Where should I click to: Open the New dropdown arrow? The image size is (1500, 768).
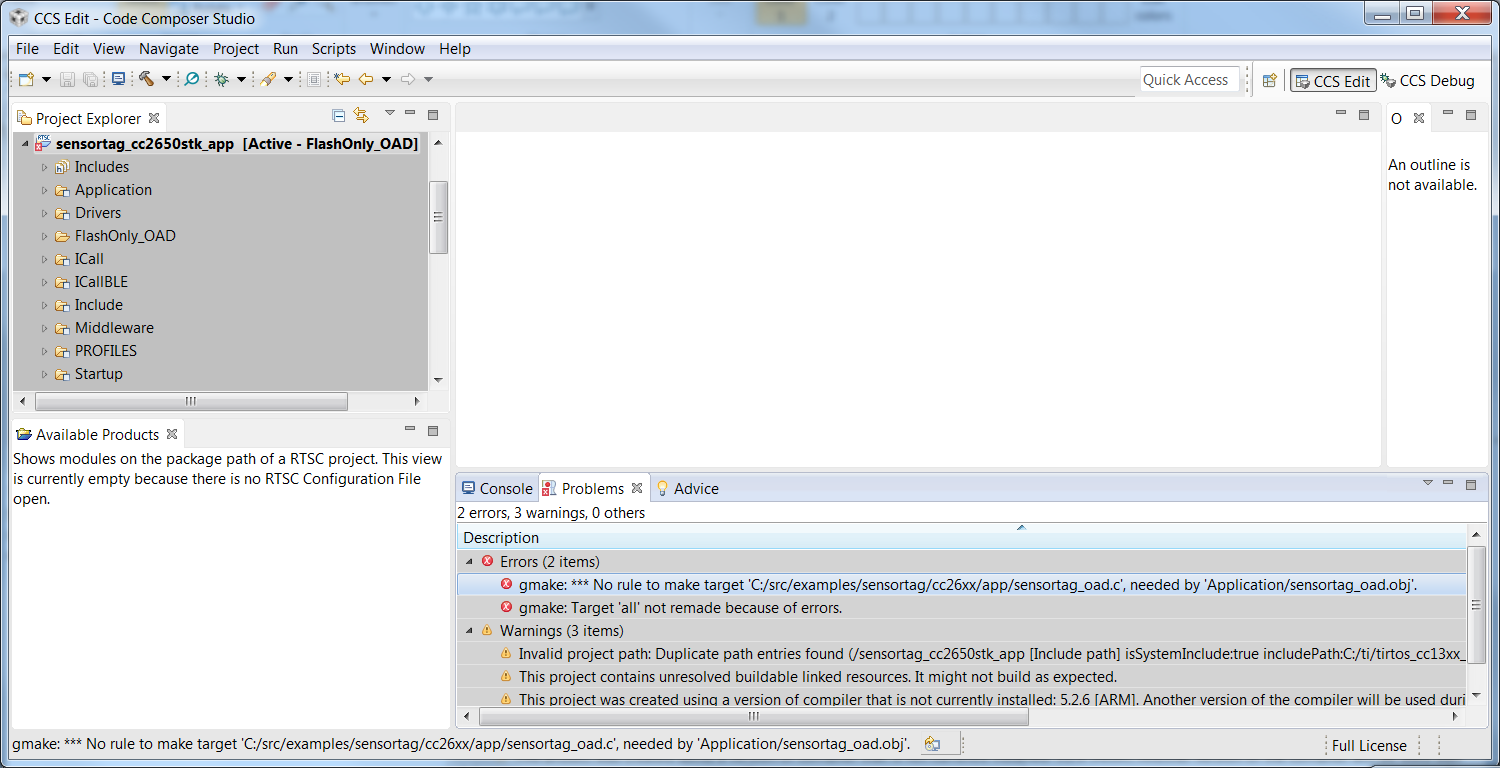(x=46, y=80)
